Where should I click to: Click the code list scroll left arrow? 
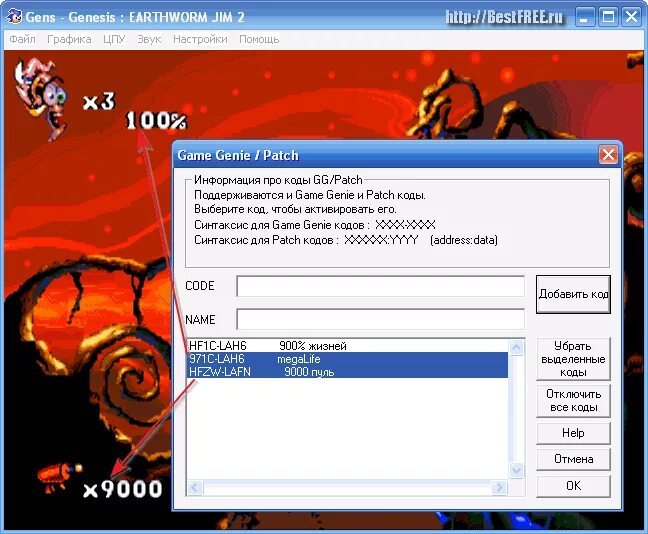pos(195,488)
